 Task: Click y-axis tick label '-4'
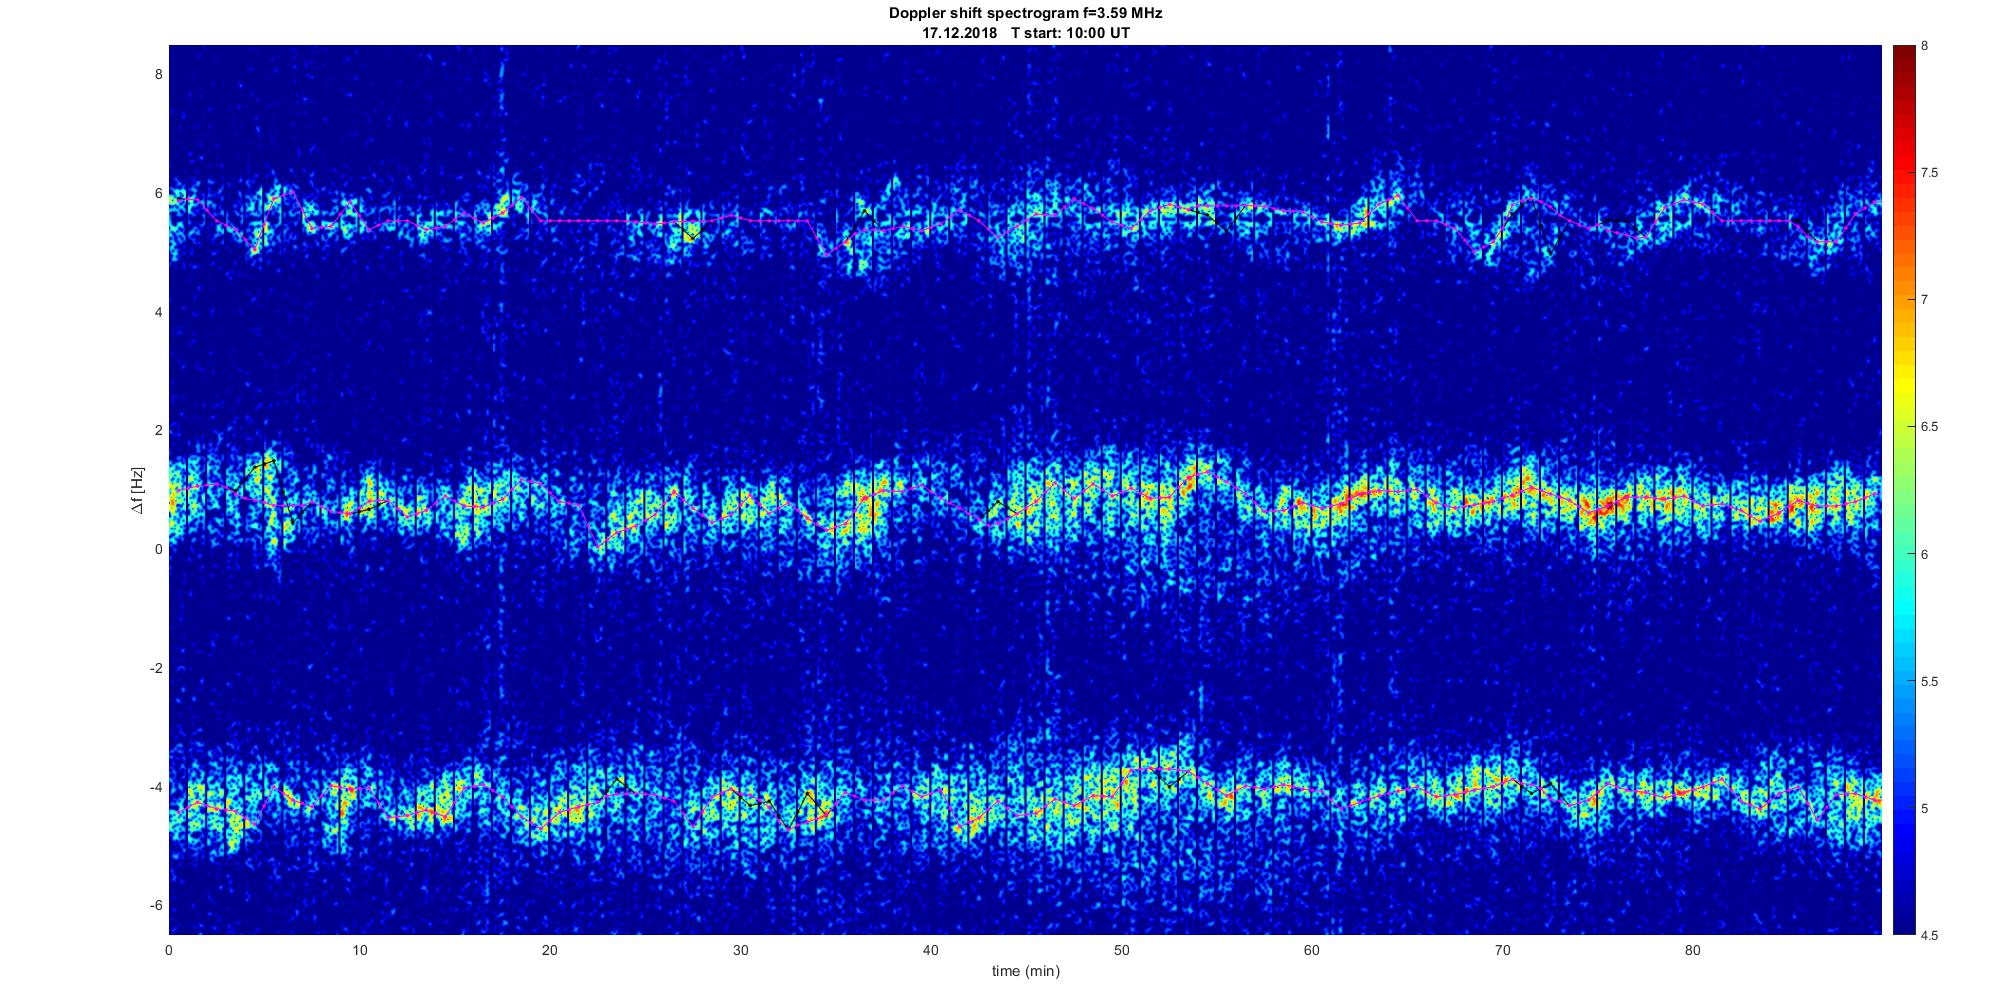[155, 787]
